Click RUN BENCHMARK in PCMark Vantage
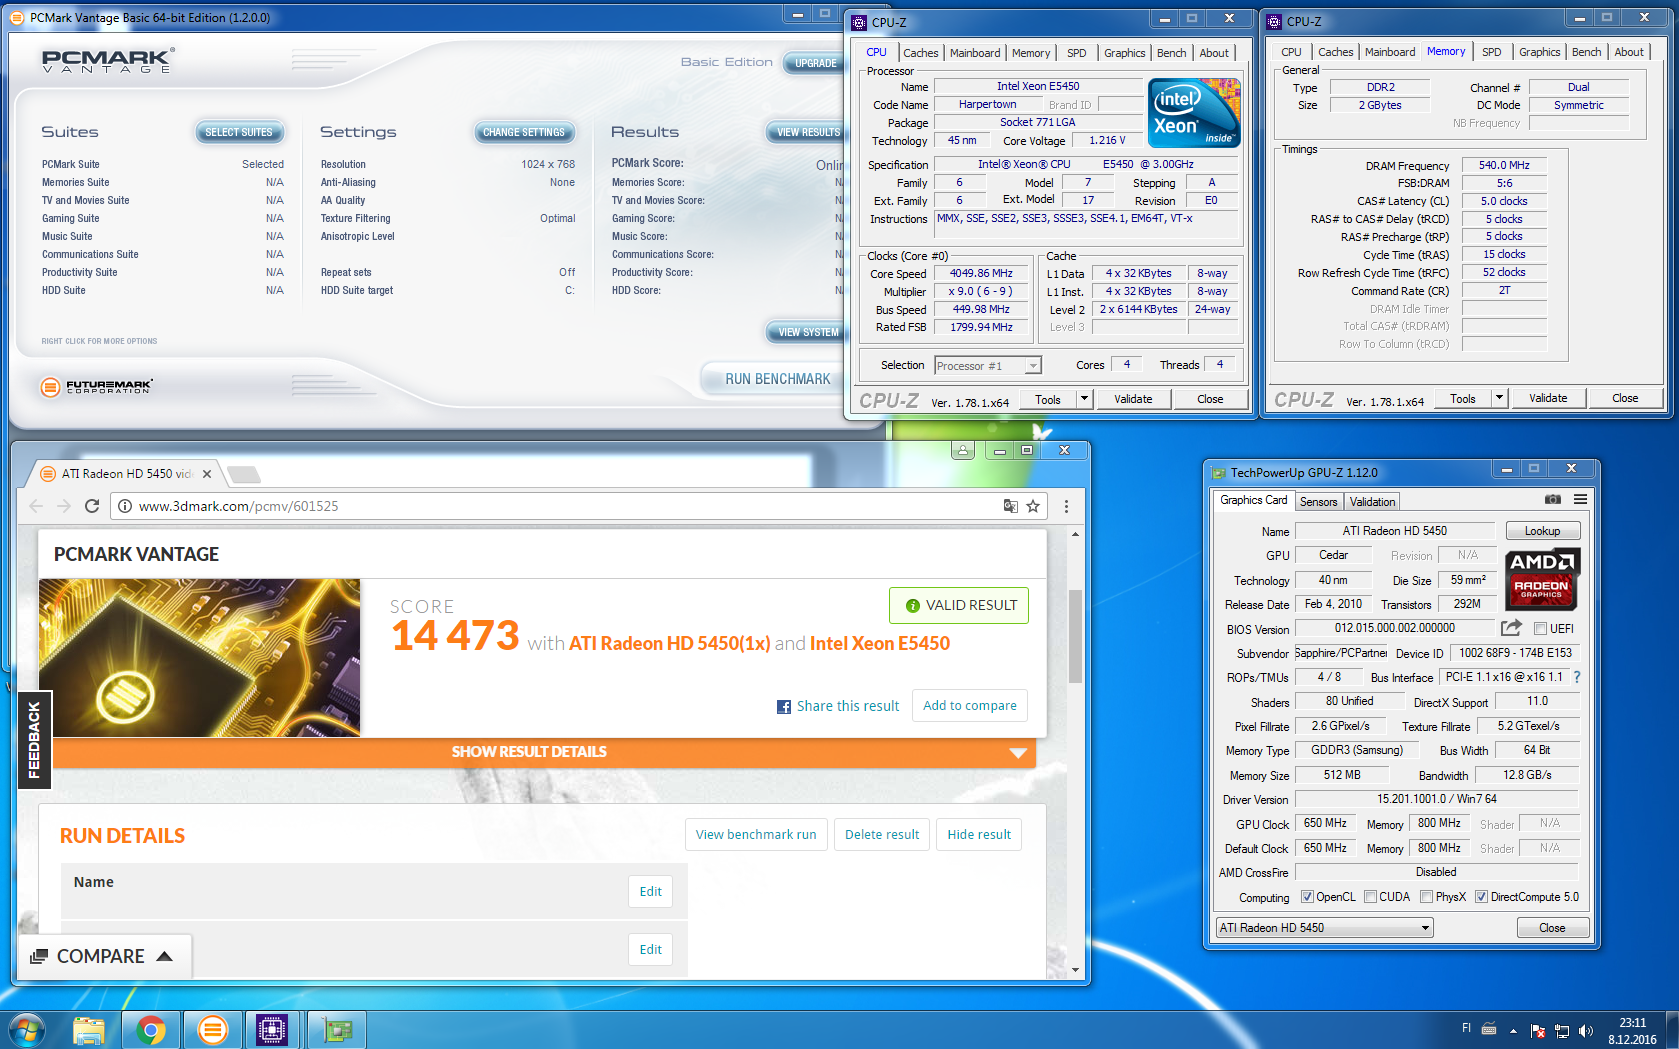1679x1049 pixels. click(777, 379)
